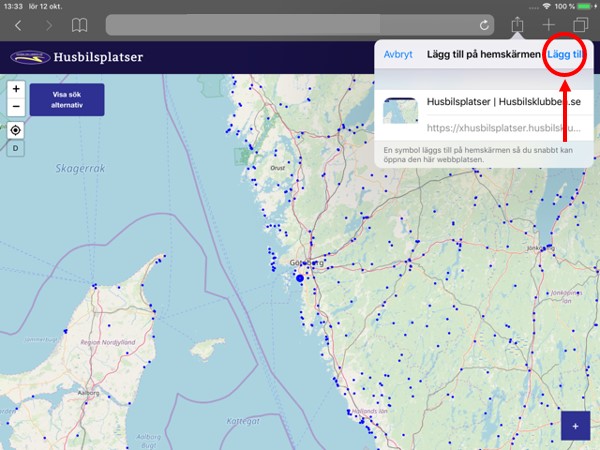This screenshot has height=450, width=600.
Task: Click Visa sök alternativ button
Action: [x=67, y=99]
